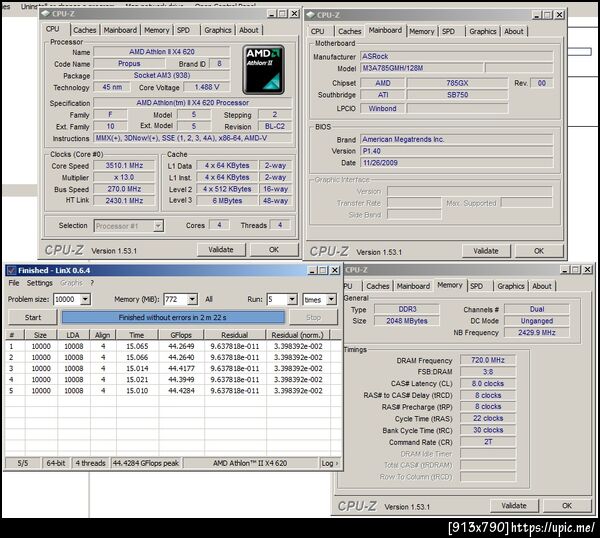Click Validate in the Memory window
The image size is (600, 538).
pyautogui.click(x=514, y=505)
